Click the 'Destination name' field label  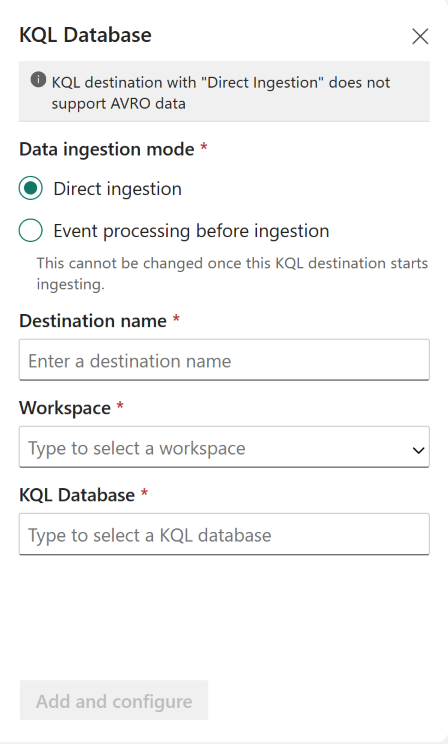(93, 321)
